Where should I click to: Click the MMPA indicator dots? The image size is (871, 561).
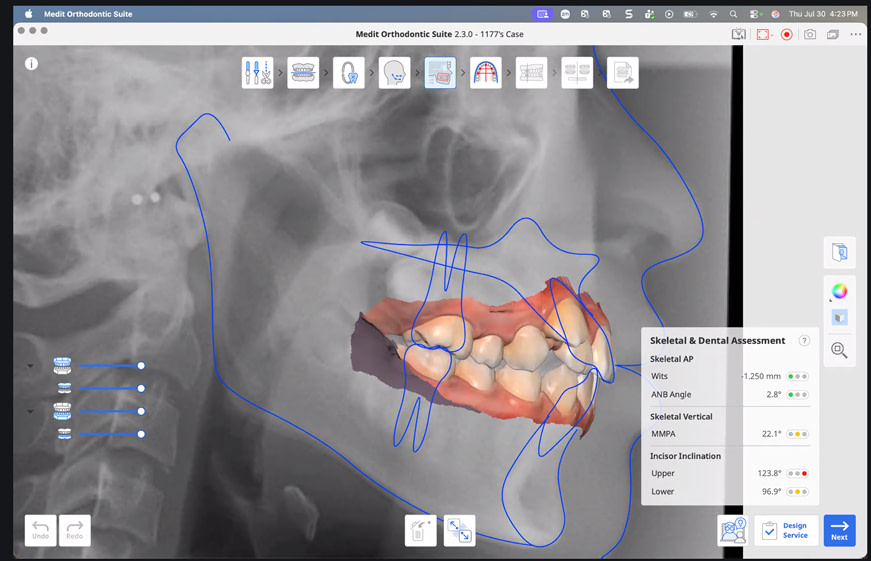tap(797, 434)
